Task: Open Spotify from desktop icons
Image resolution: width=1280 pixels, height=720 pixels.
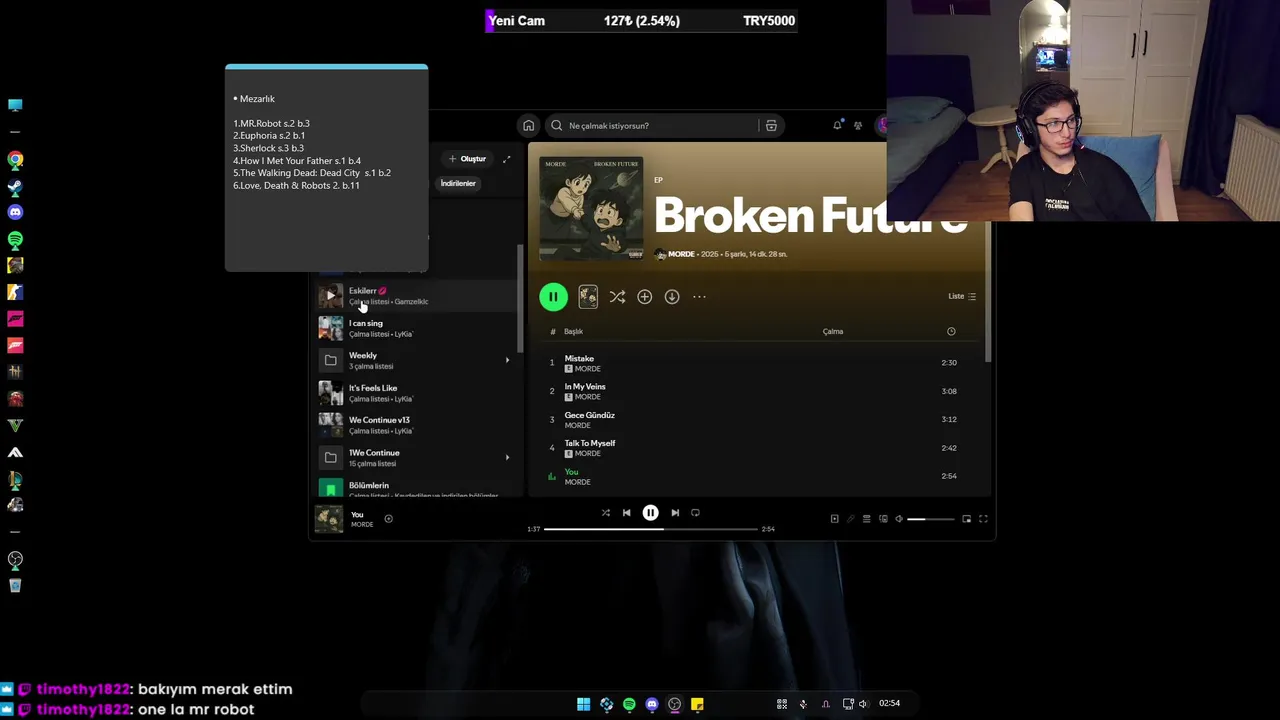Action: point(15,239)
